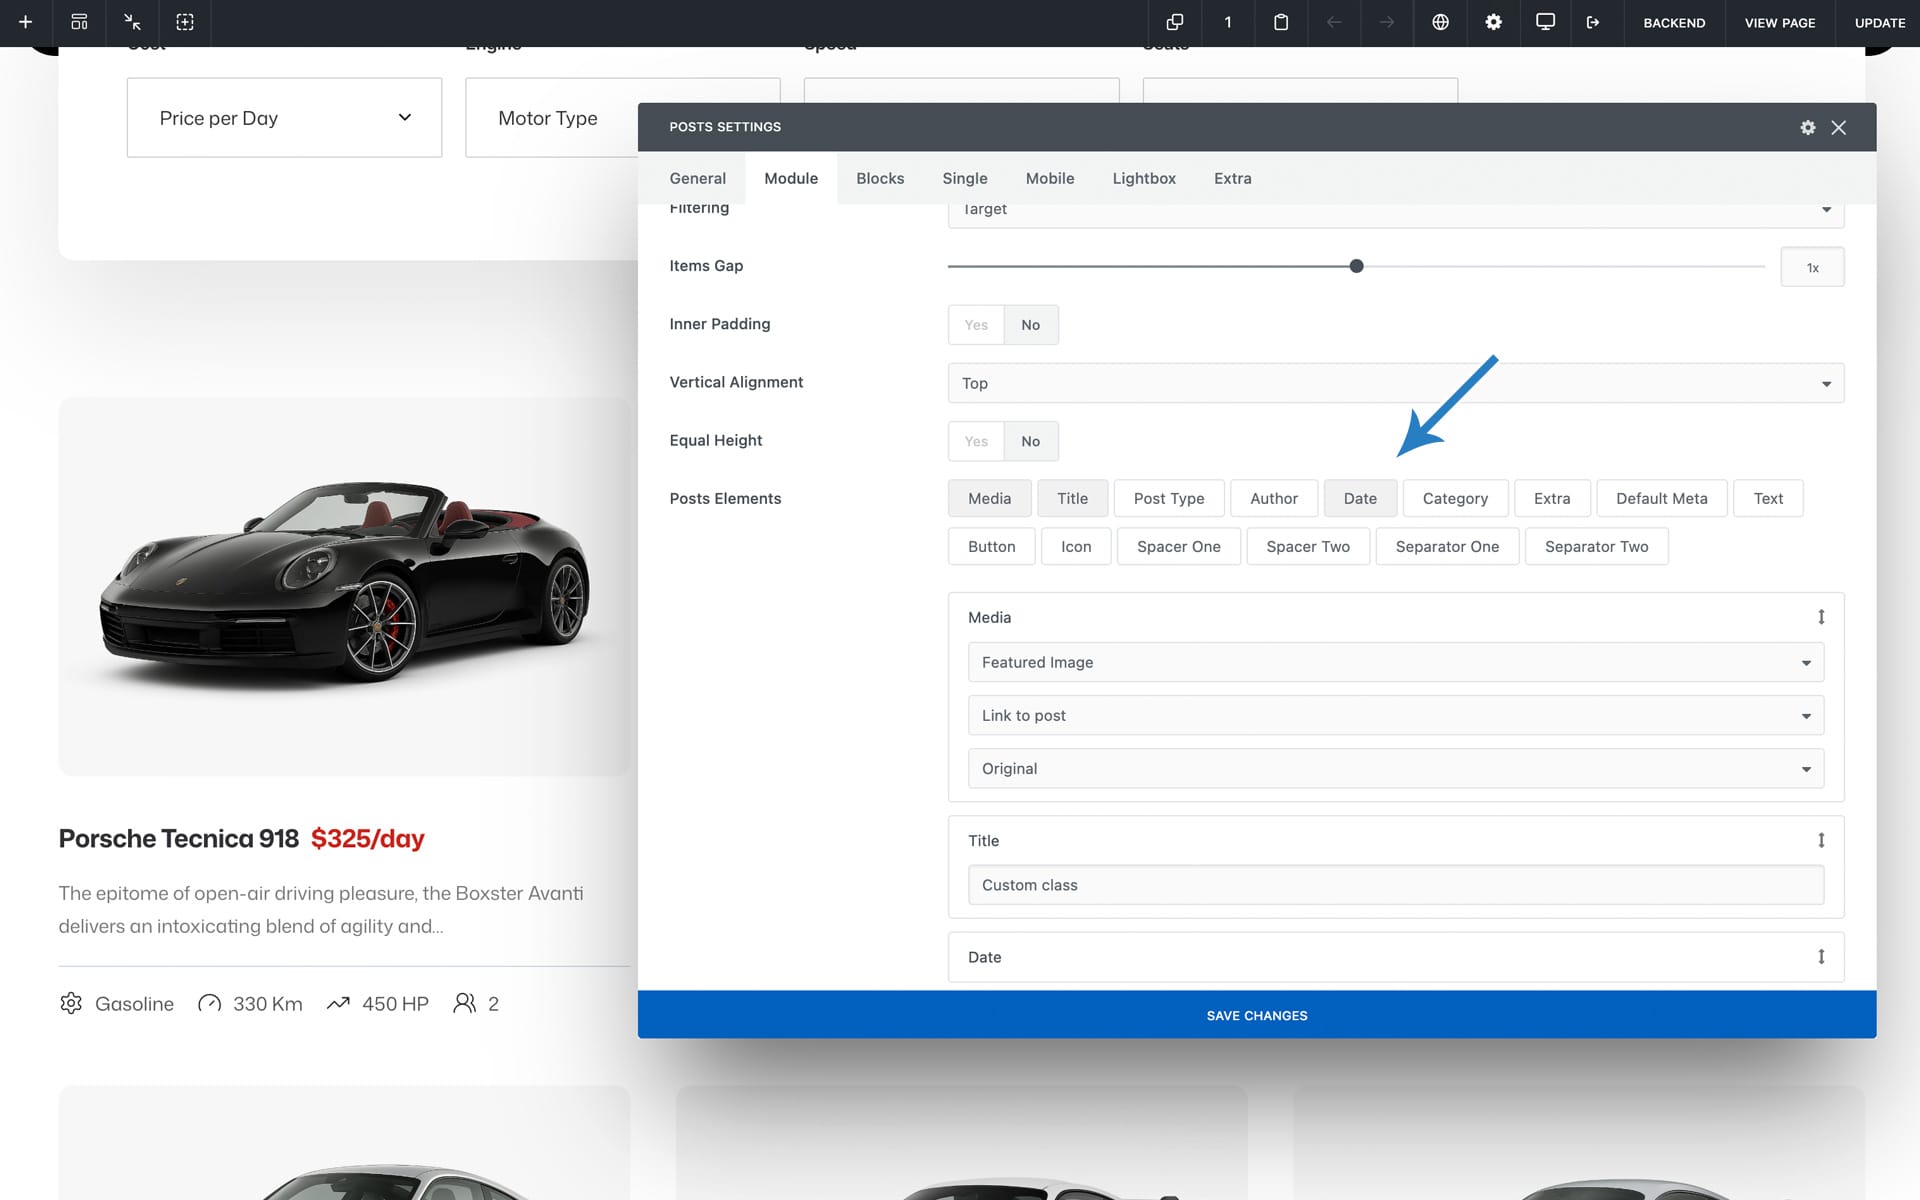Click Posts Settings panel gear icon
Viewport: 1920px width, 1200px height.
click(x=1807, y=127)
